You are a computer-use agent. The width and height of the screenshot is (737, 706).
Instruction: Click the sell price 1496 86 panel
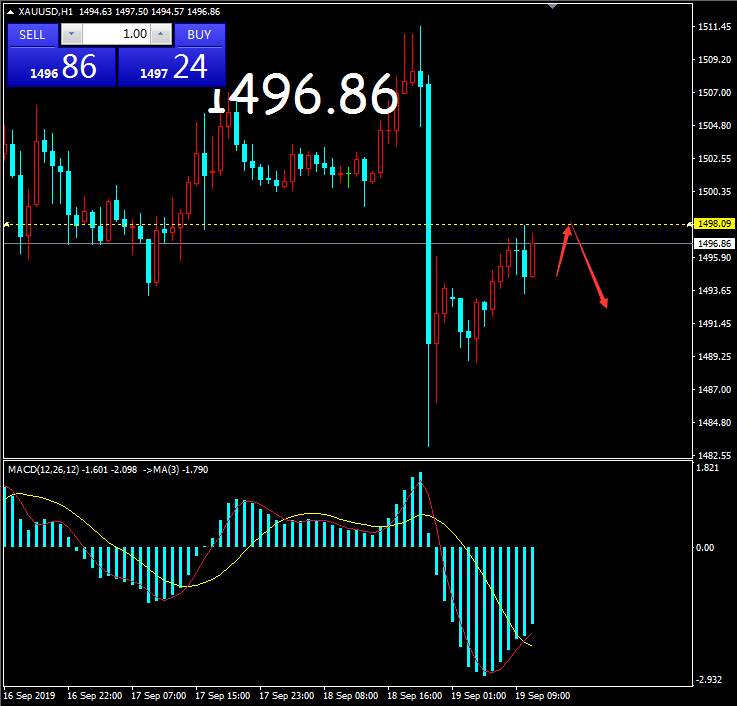(x=62, y=67)
